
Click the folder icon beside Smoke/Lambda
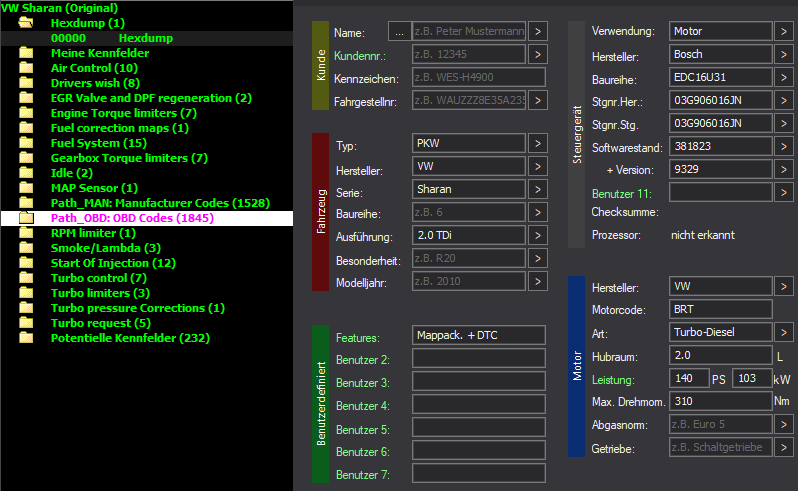click(27, 248)
